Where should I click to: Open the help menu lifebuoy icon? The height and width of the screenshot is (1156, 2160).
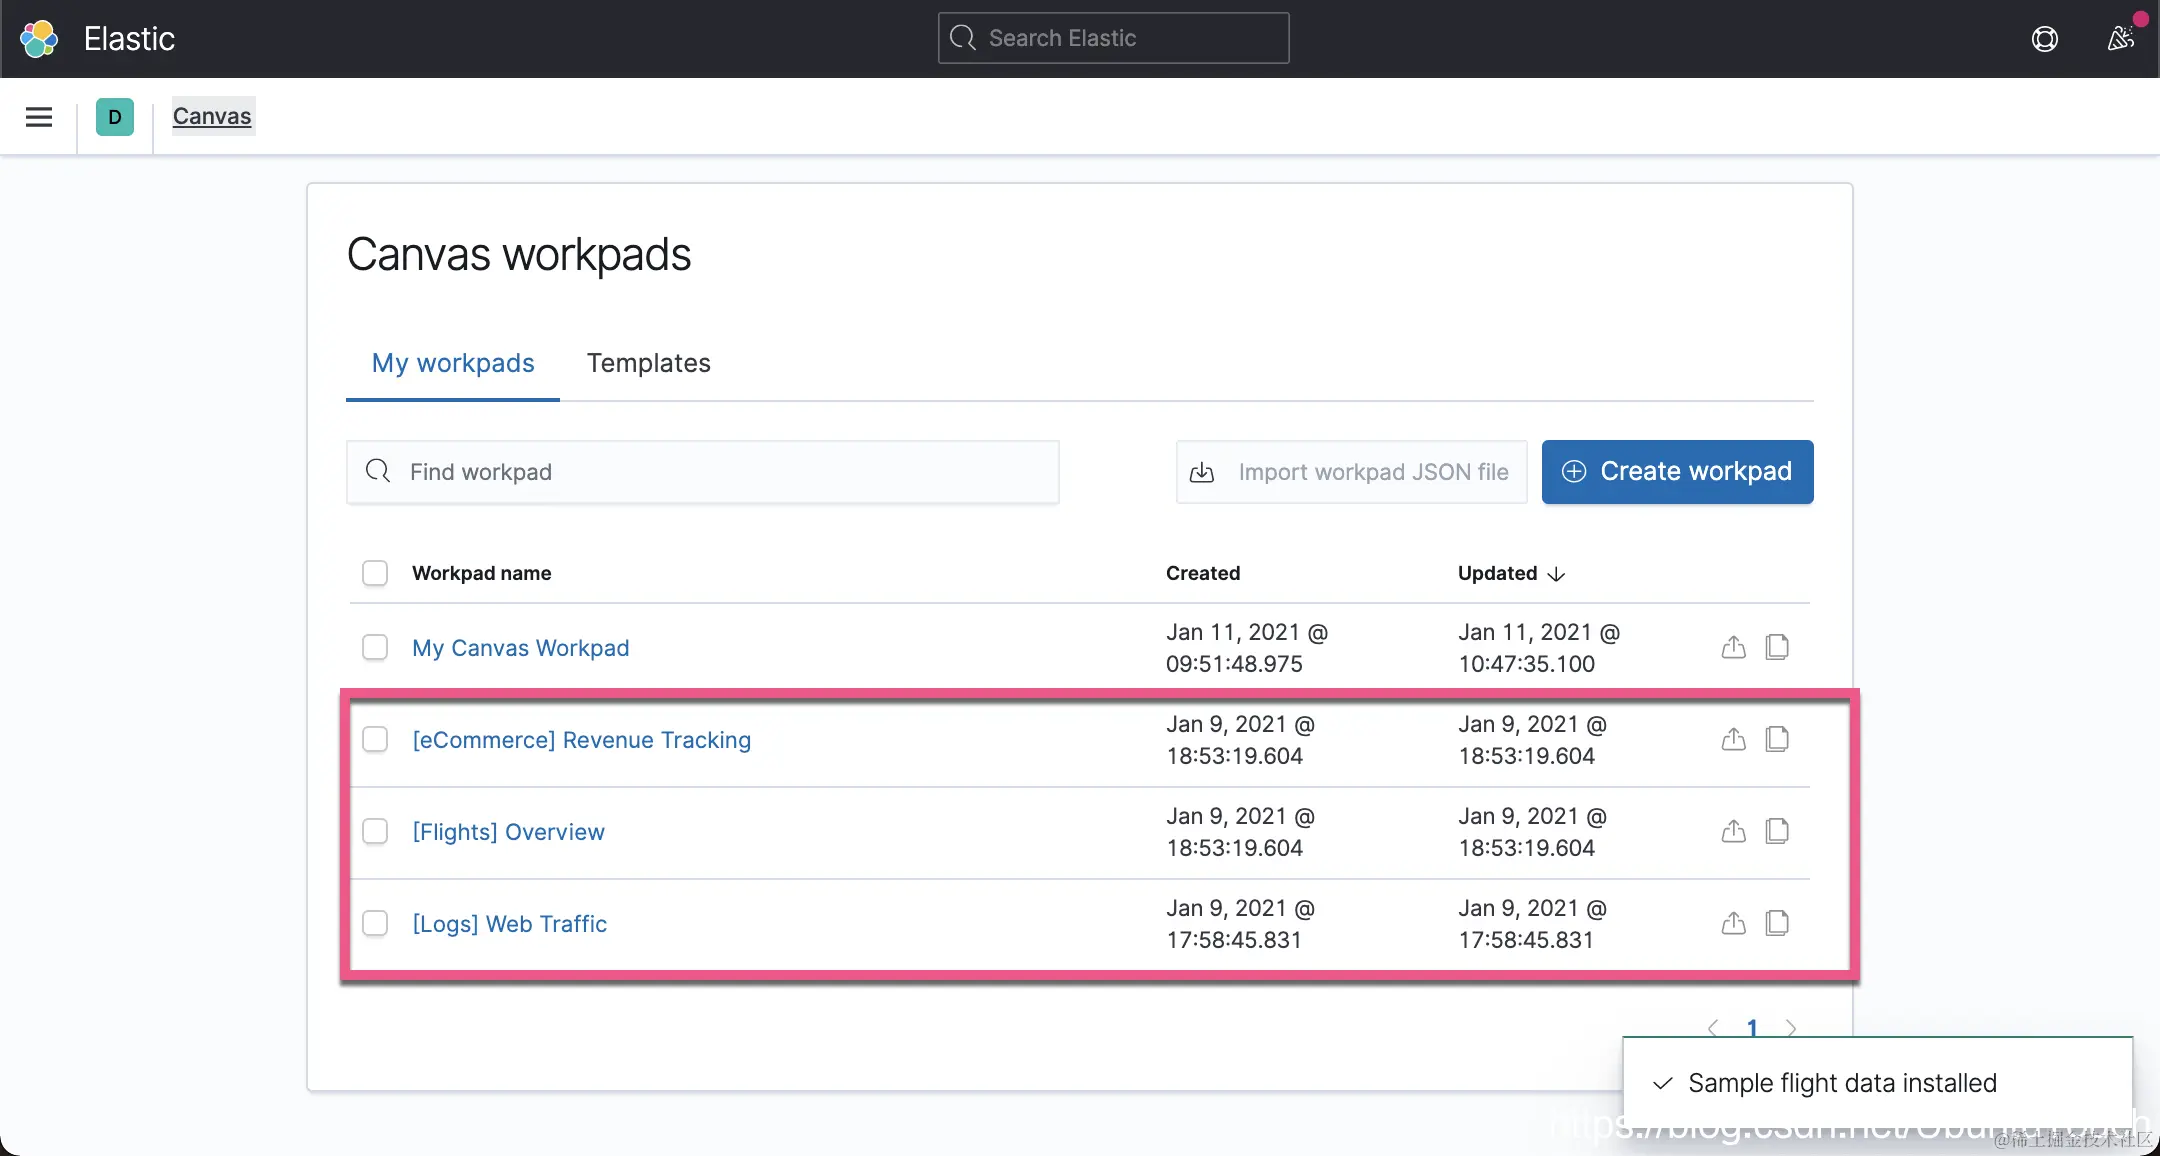coord(2045,39)
